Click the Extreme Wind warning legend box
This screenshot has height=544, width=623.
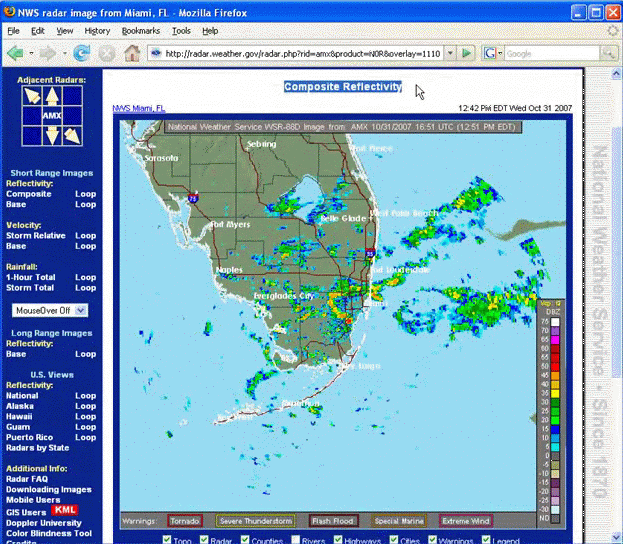click(x=466, y=521)
